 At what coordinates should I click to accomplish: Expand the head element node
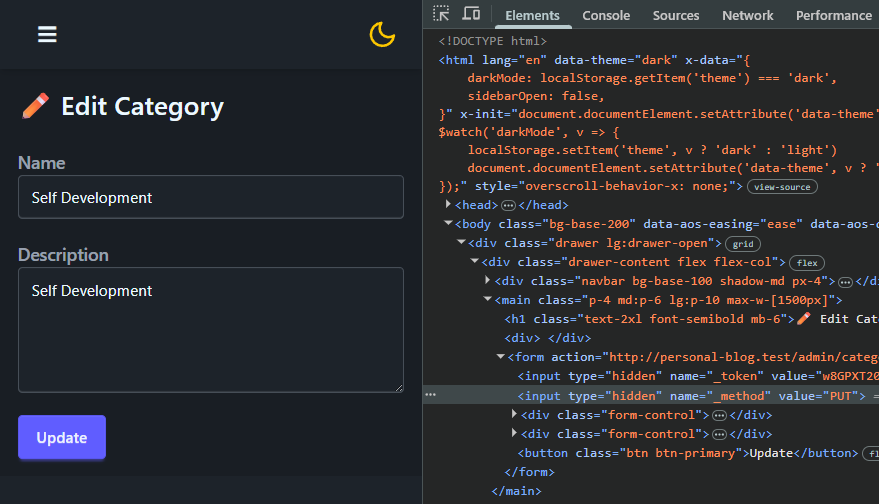click(448, 205)
